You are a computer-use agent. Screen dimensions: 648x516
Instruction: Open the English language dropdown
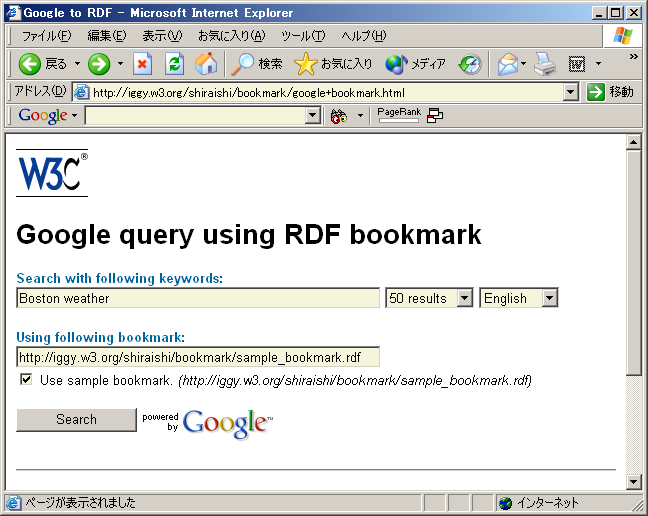549,298
